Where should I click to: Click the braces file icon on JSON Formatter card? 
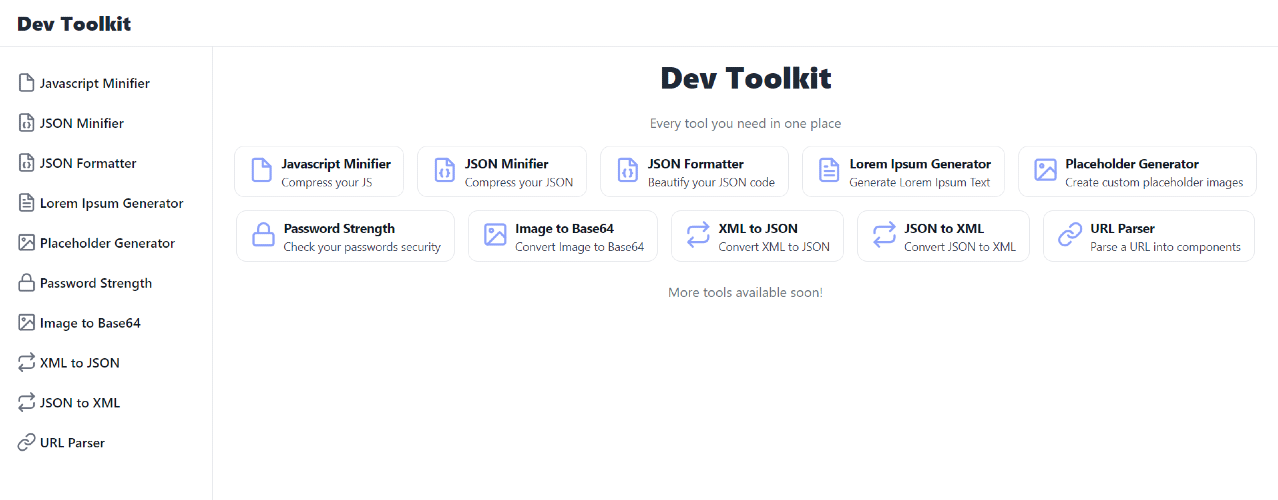627,170
